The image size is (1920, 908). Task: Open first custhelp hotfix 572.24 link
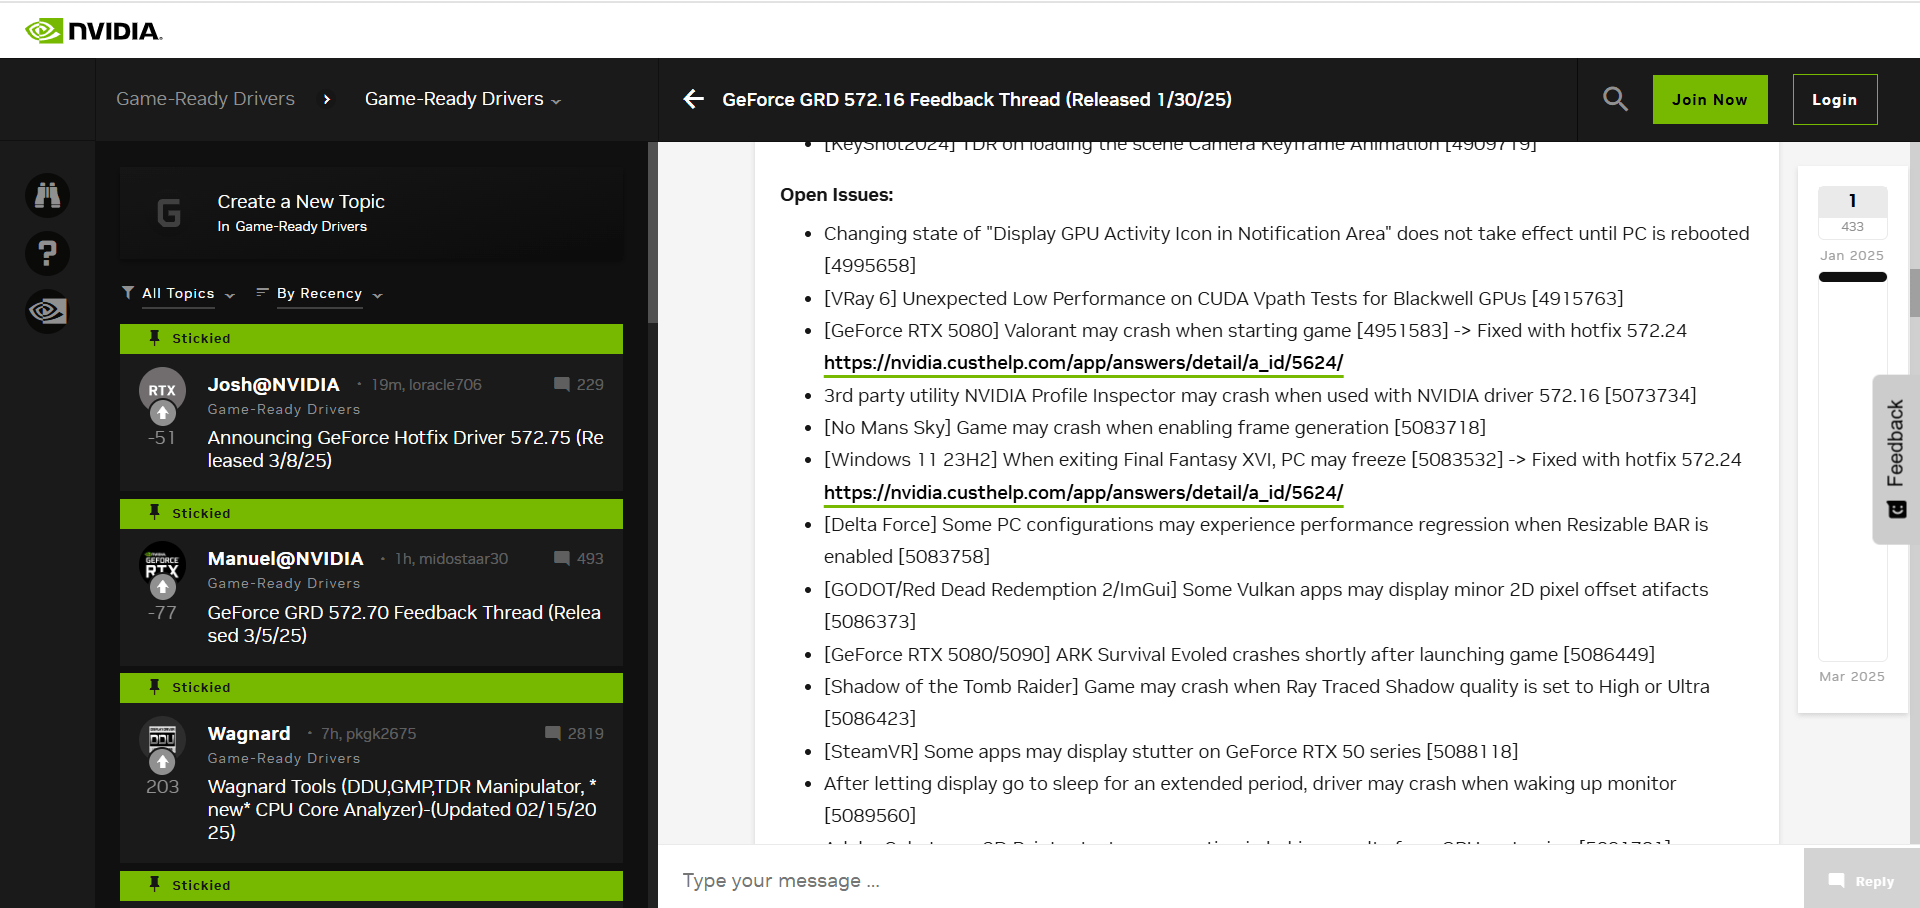click(x=1083, y=363)
